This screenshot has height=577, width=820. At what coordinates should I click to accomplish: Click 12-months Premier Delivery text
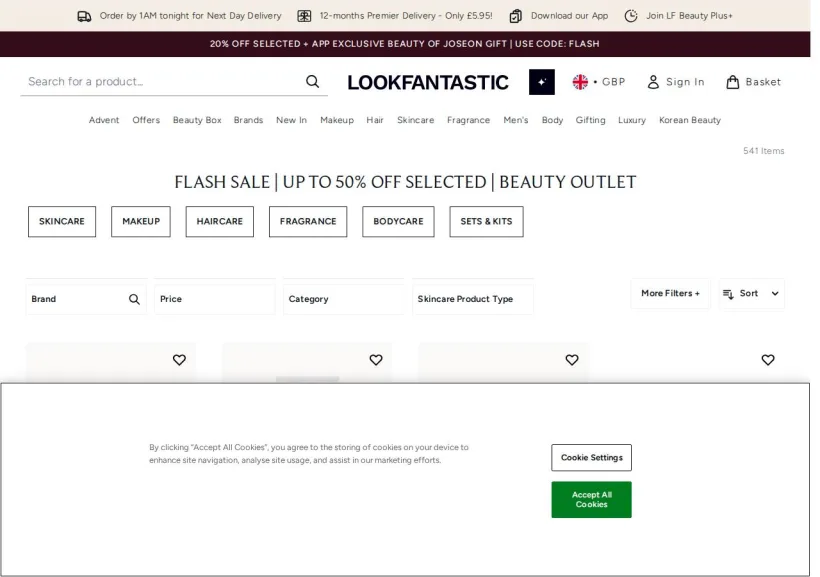[x=406, y=16]
